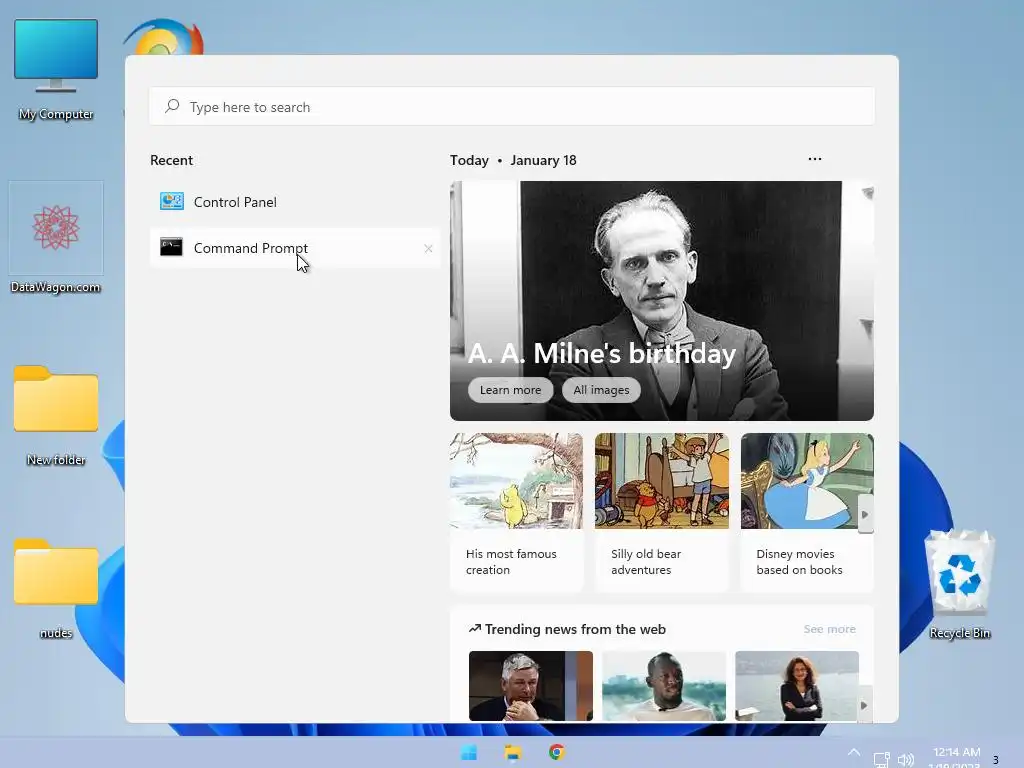1024x768 pixels.
Task: Click next arrow on Milne cards carousel
Action: [x=865, y=515]
